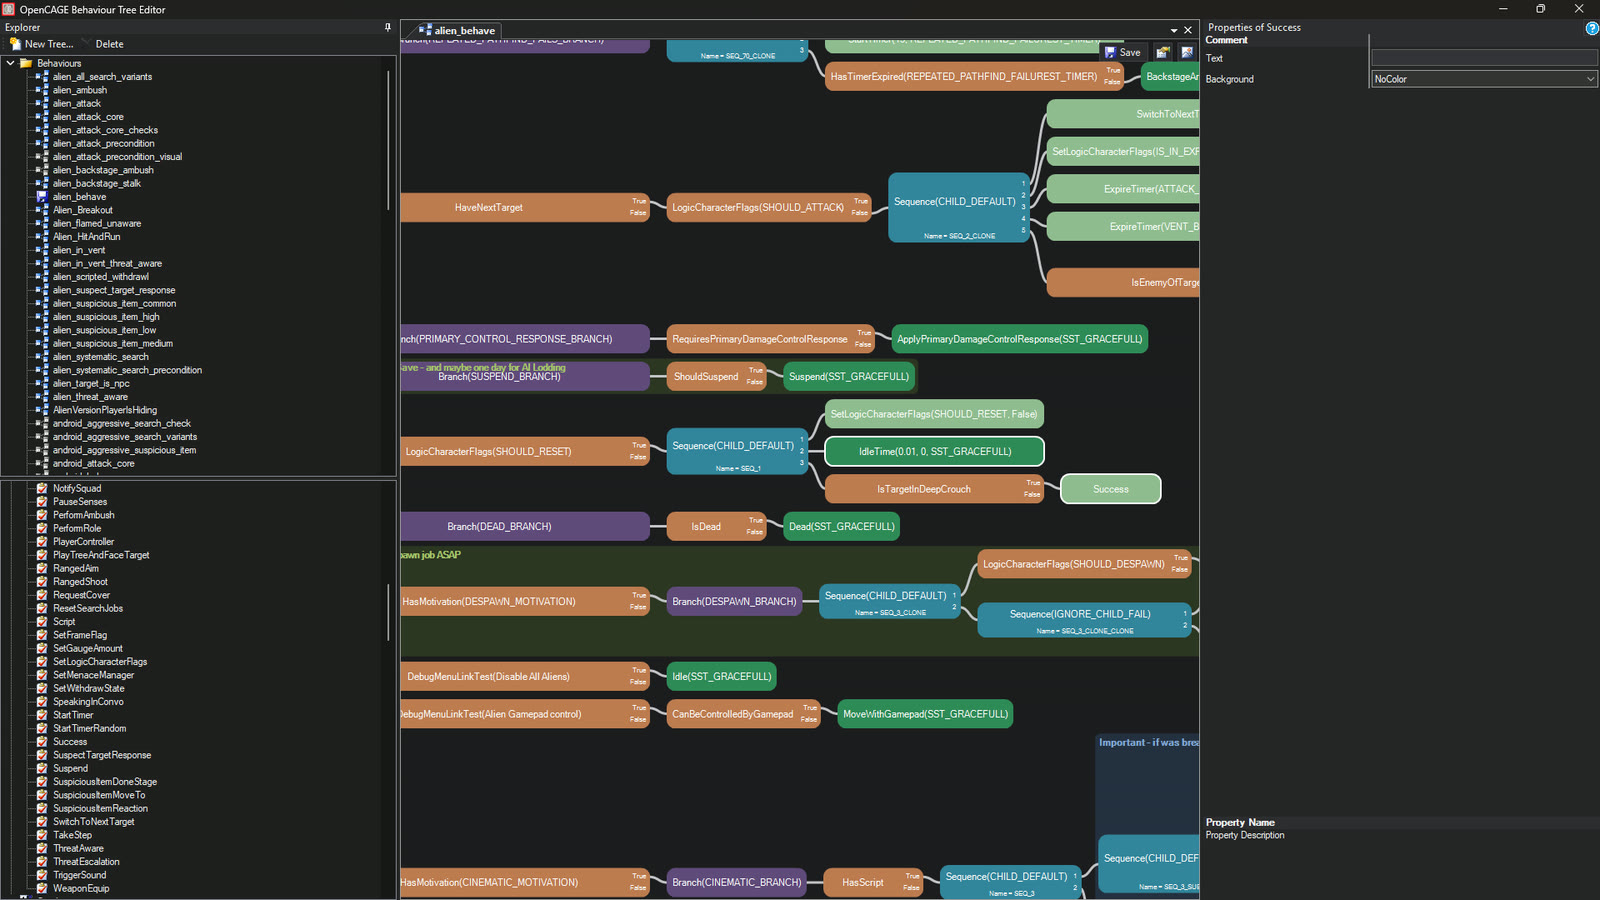1600x900 pixels.
Task: Select the ShouldSuspend condition node
Action: 717,377
